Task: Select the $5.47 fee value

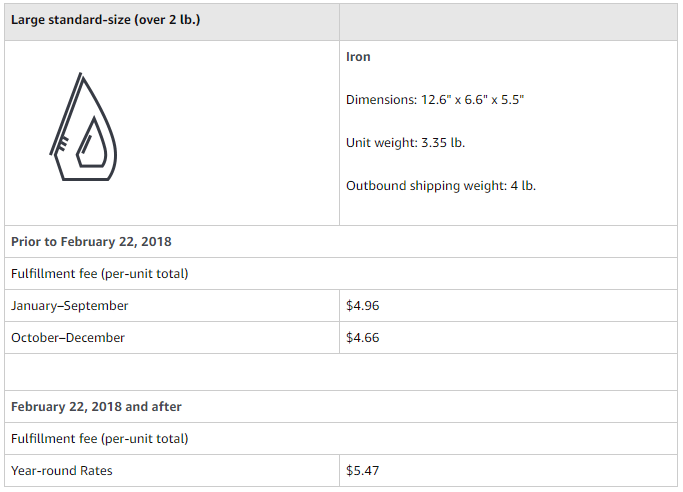Action: tap(362, 471)
